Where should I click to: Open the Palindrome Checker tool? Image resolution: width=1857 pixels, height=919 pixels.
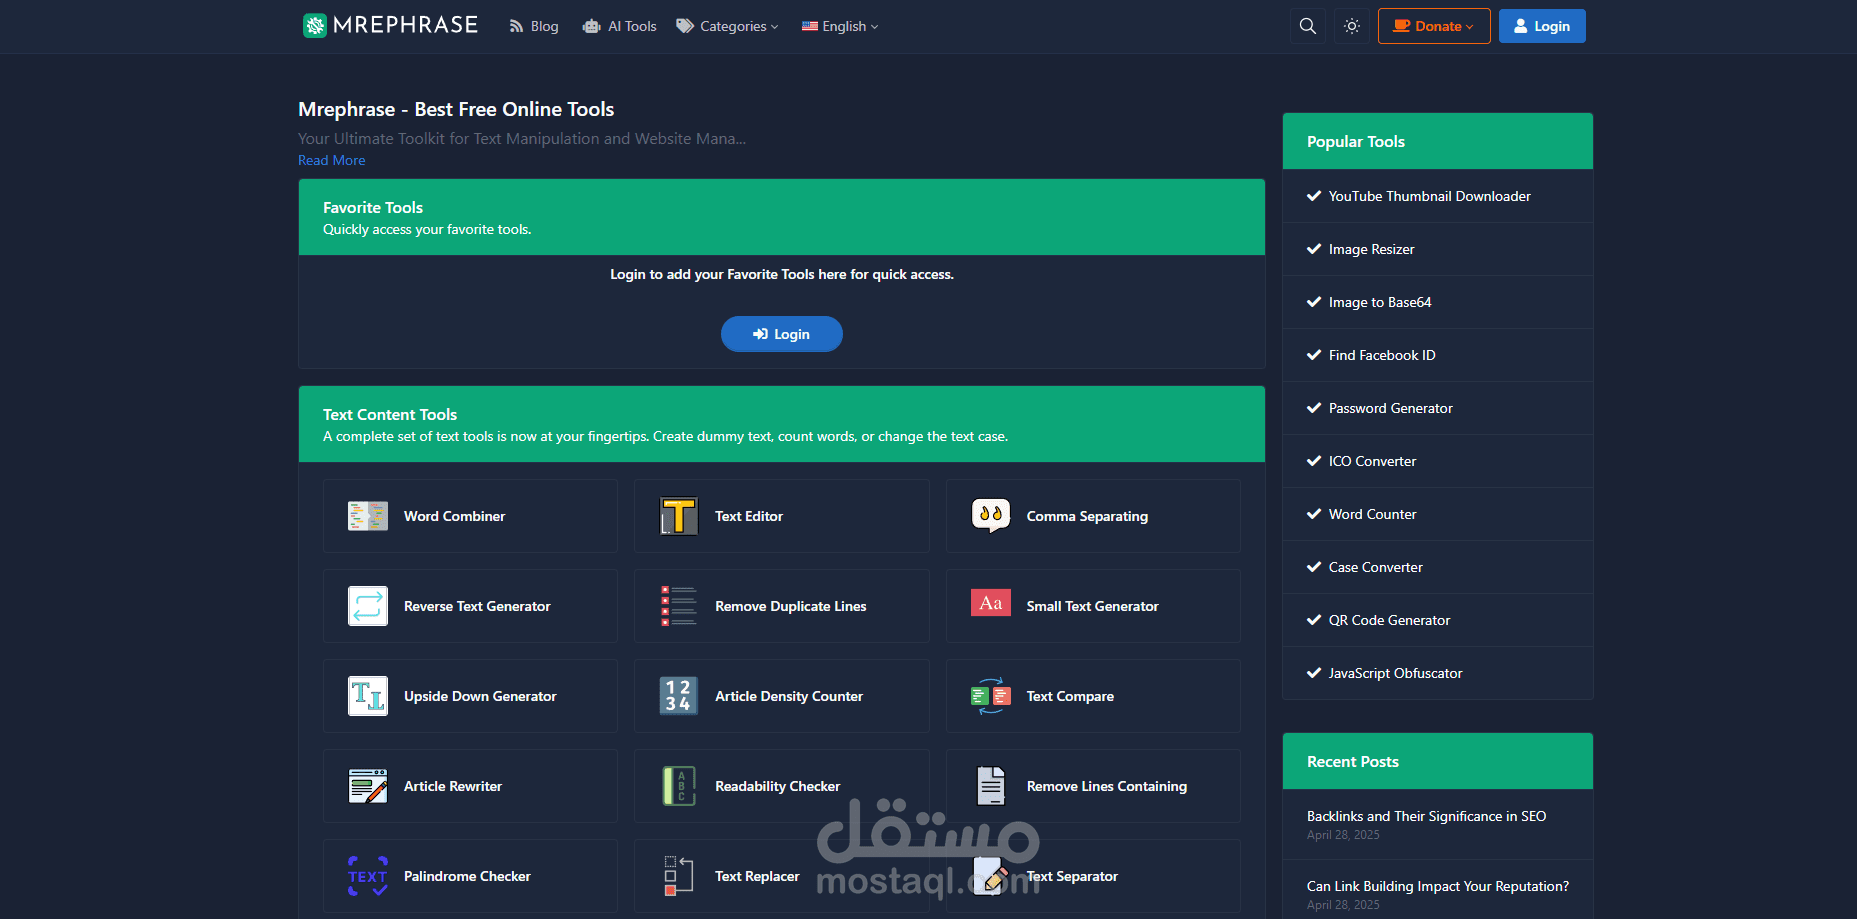470,876
